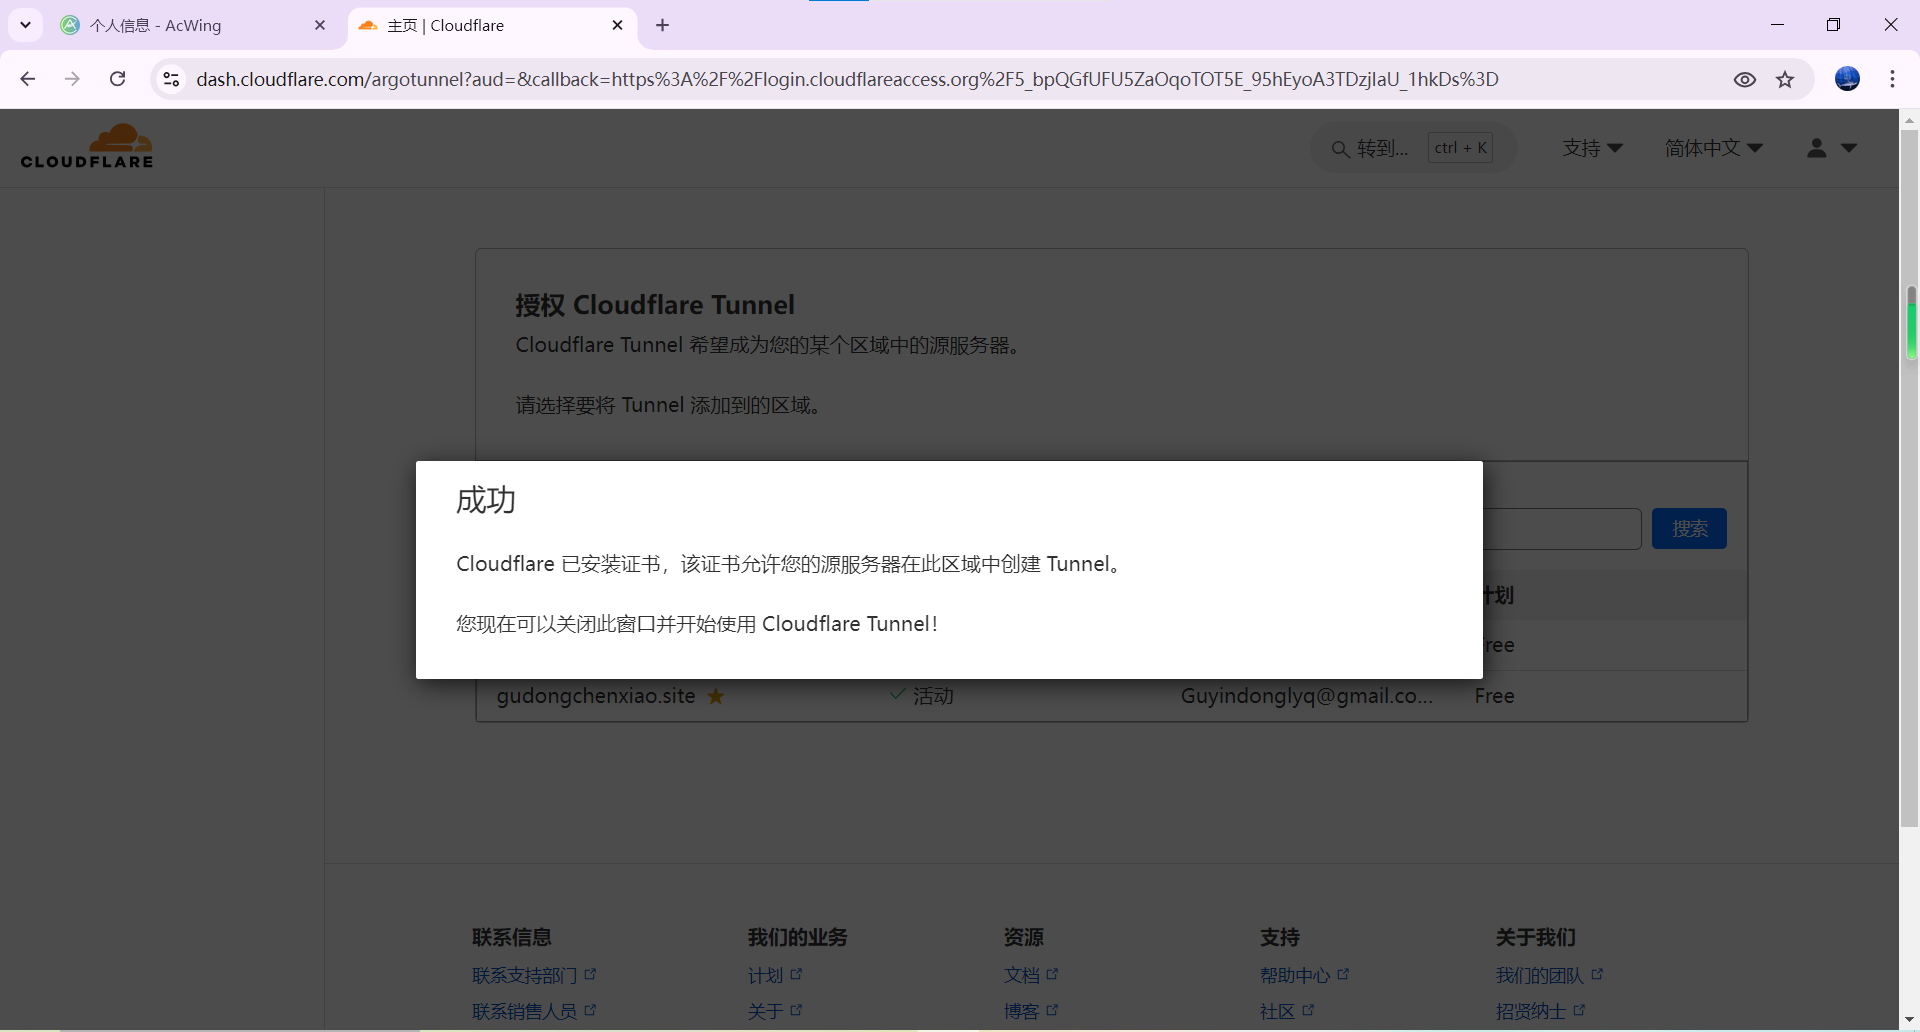Open the 计划 footer link

coord(775,975)
